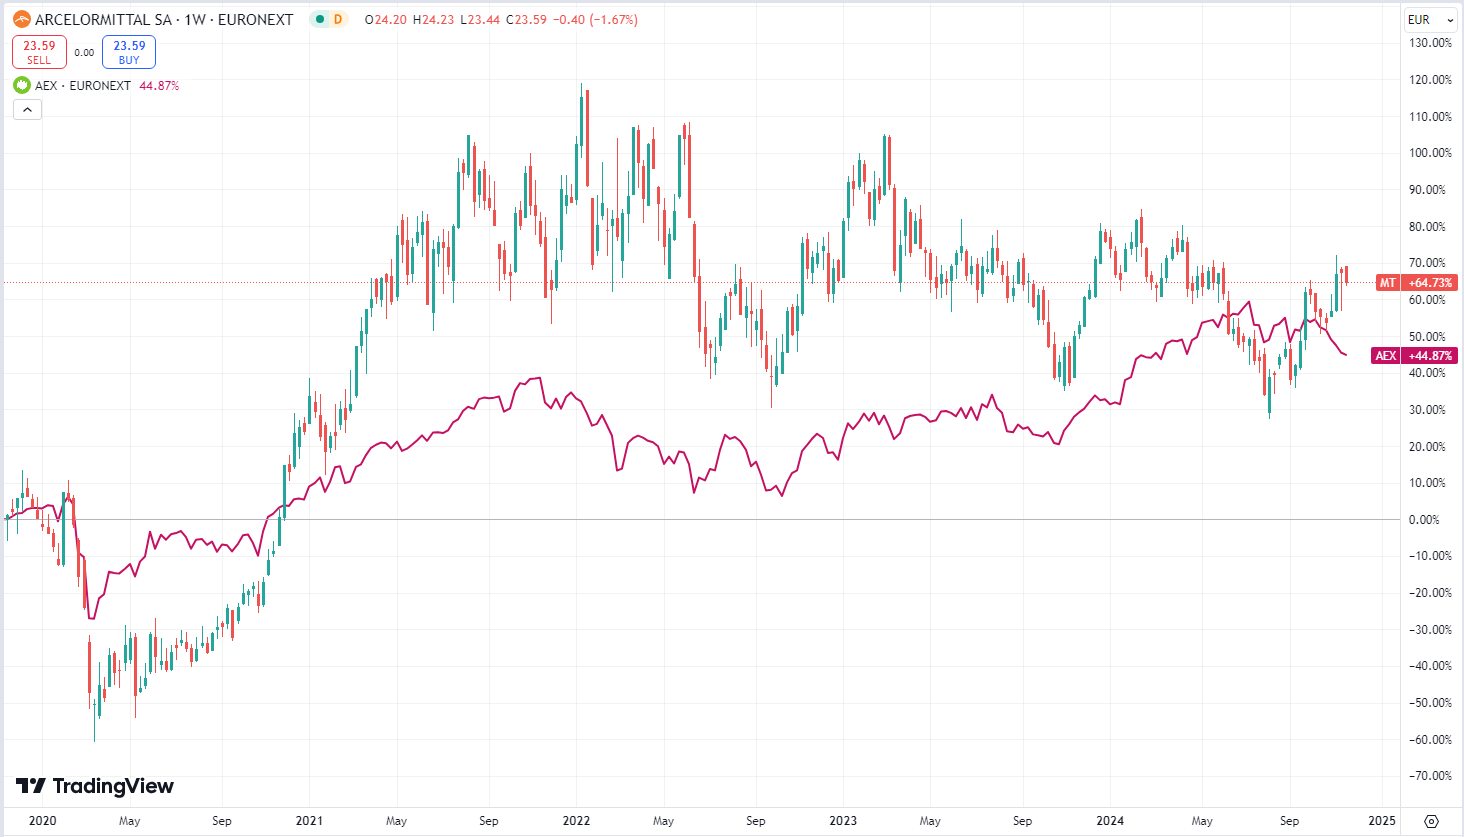Click the 2025 label on time axis

tap(1382, 821)
